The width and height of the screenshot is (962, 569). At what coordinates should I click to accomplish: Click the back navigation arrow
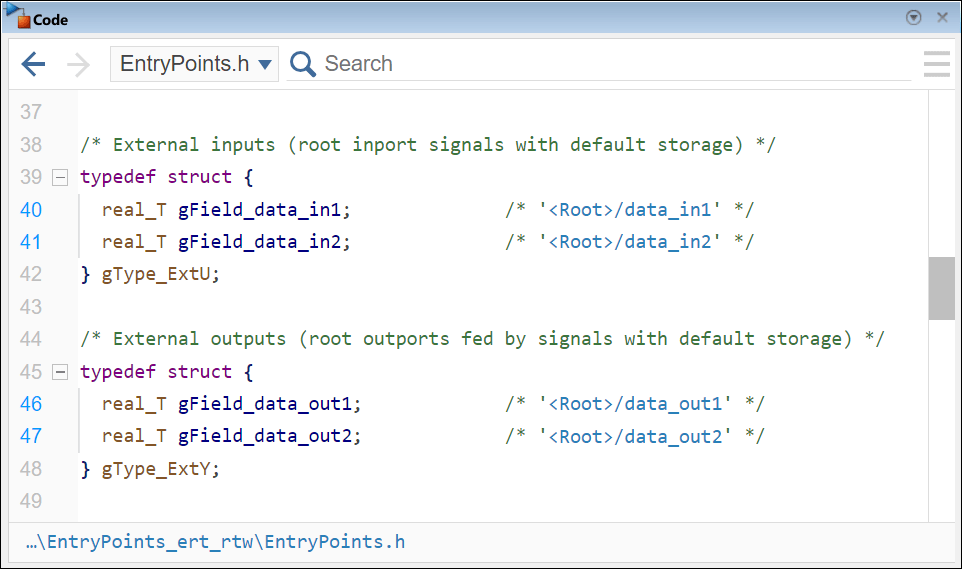33,64
